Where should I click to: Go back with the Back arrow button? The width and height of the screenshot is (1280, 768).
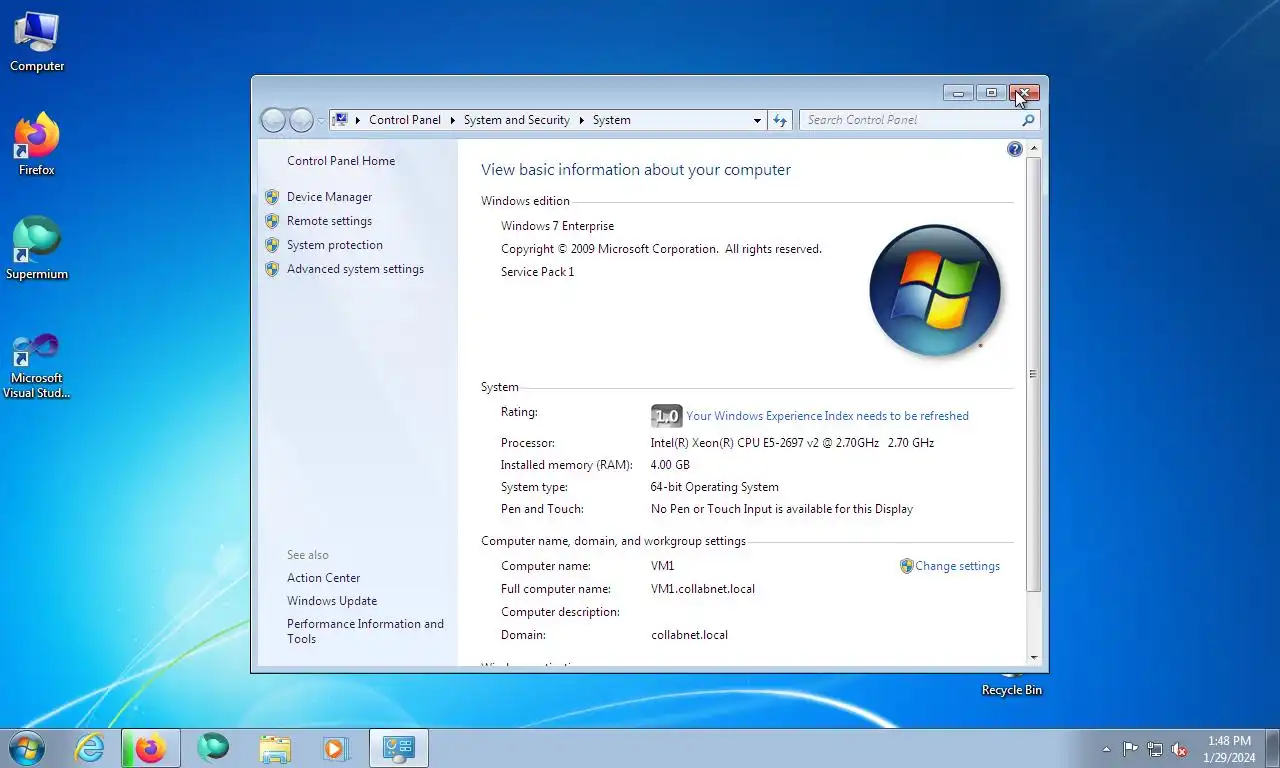pos(273,120)
